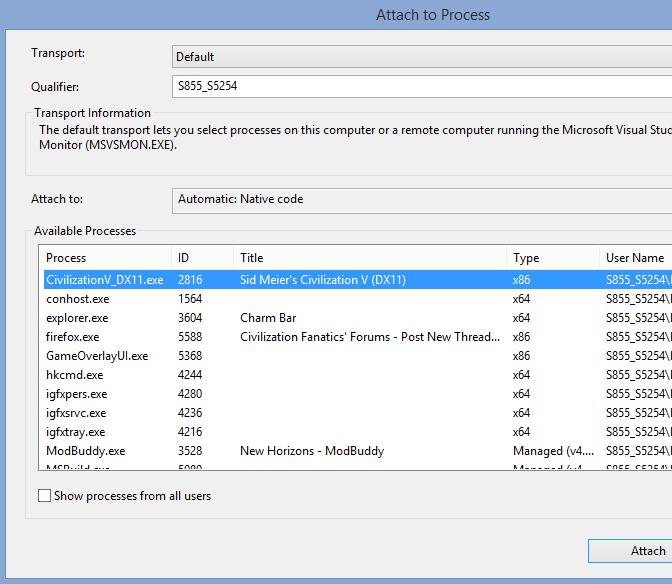Select the igfxtray.exe process
This screenshot has width=672, height=584.
point(75,432)
